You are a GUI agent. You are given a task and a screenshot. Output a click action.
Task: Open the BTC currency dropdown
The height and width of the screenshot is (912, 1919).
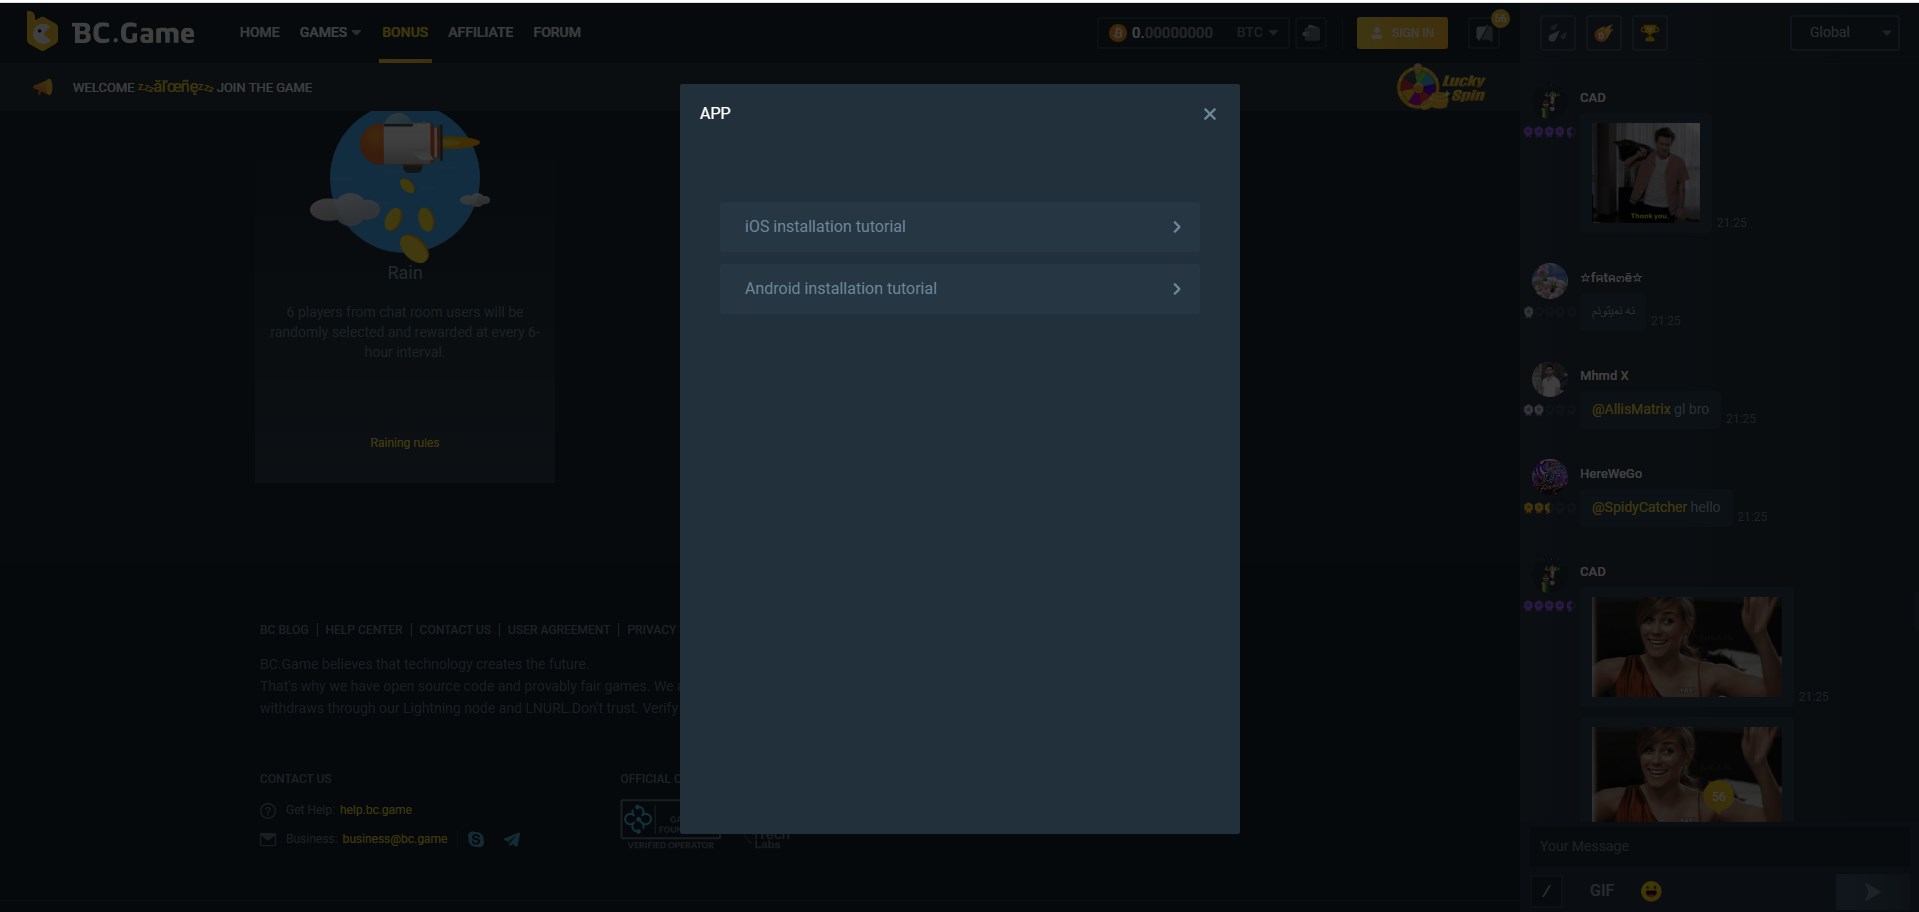click(1256, 33)
